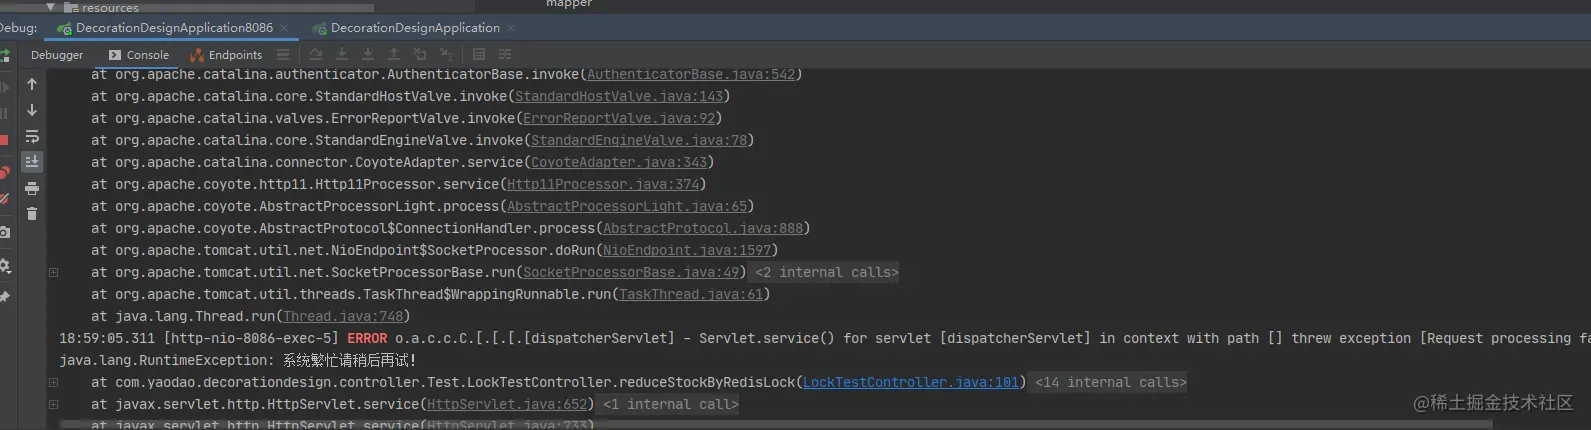This screenshot has width=1591, height=430.
Task: Toggle scroll to end of console
Action: [x=32, y=161]
